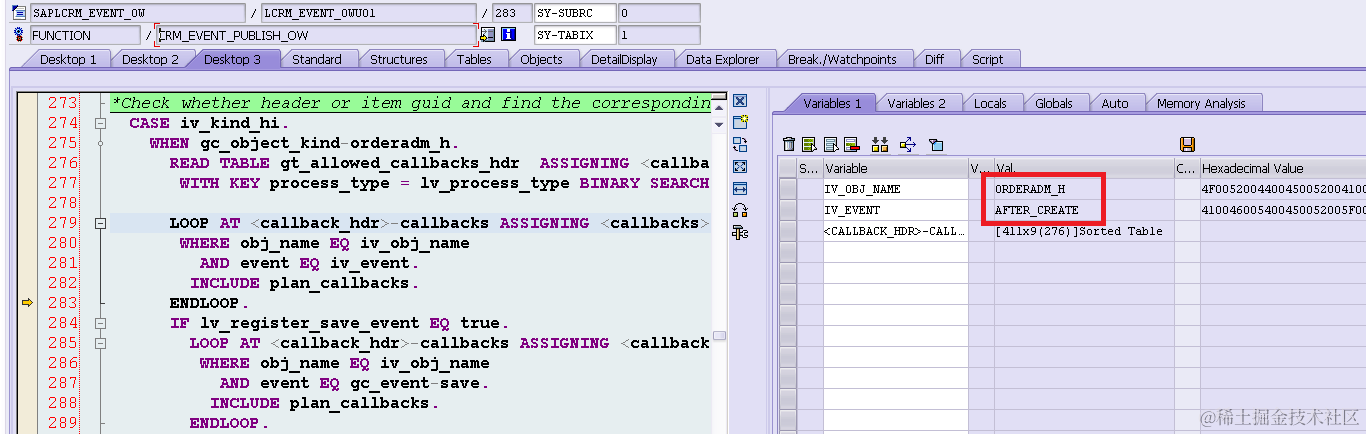Screen dimensions: 1366x434
Task: Click the blue arrows transfer icon
Action: (908, 145)
